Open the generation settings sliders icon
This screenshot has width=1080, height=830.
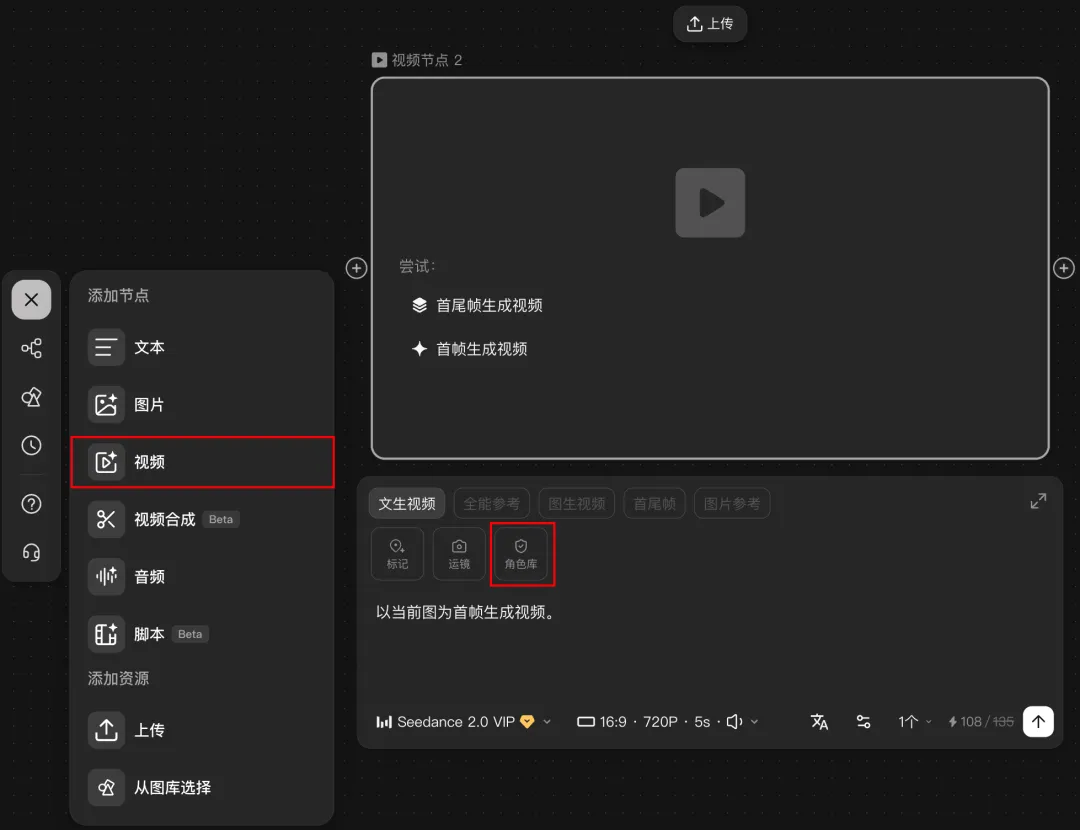tap(863, 721)
